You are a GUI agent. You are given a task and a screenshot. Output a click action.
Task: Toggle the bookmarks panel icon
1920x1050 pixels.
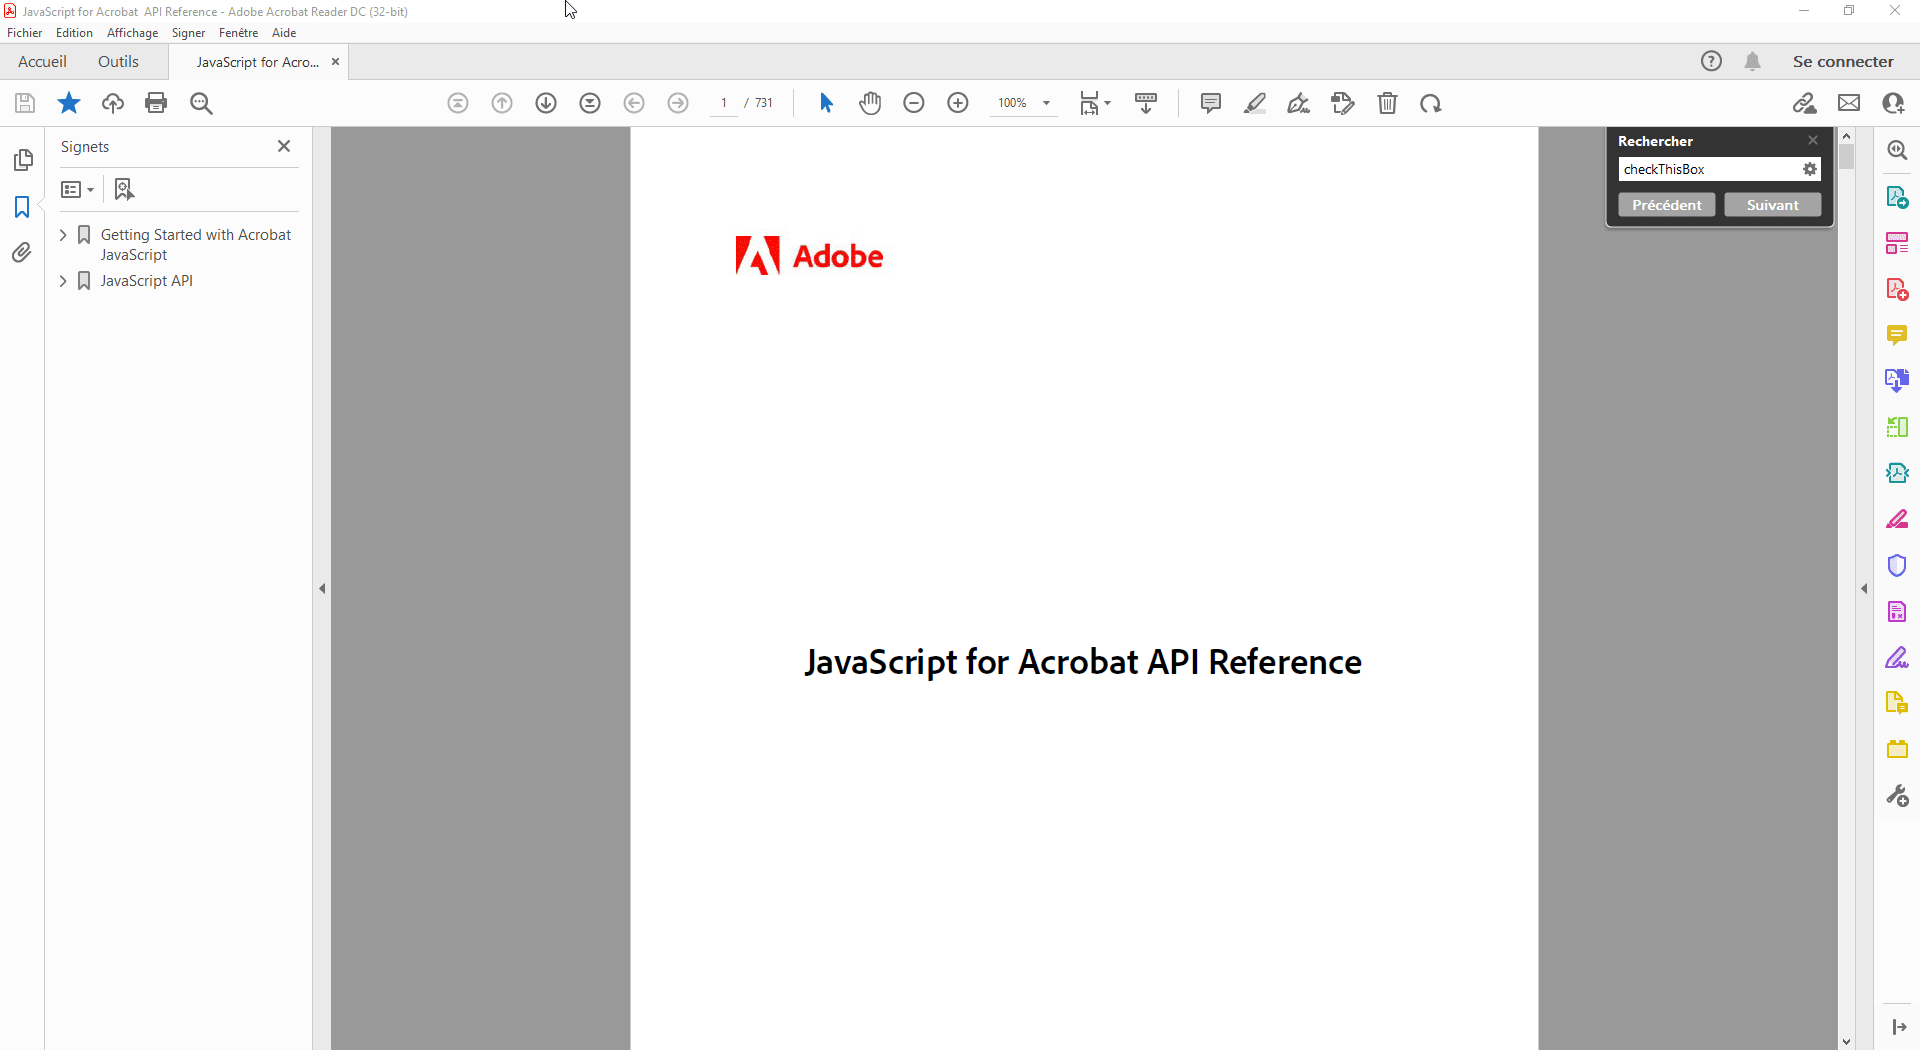click(x=22, y=207)
